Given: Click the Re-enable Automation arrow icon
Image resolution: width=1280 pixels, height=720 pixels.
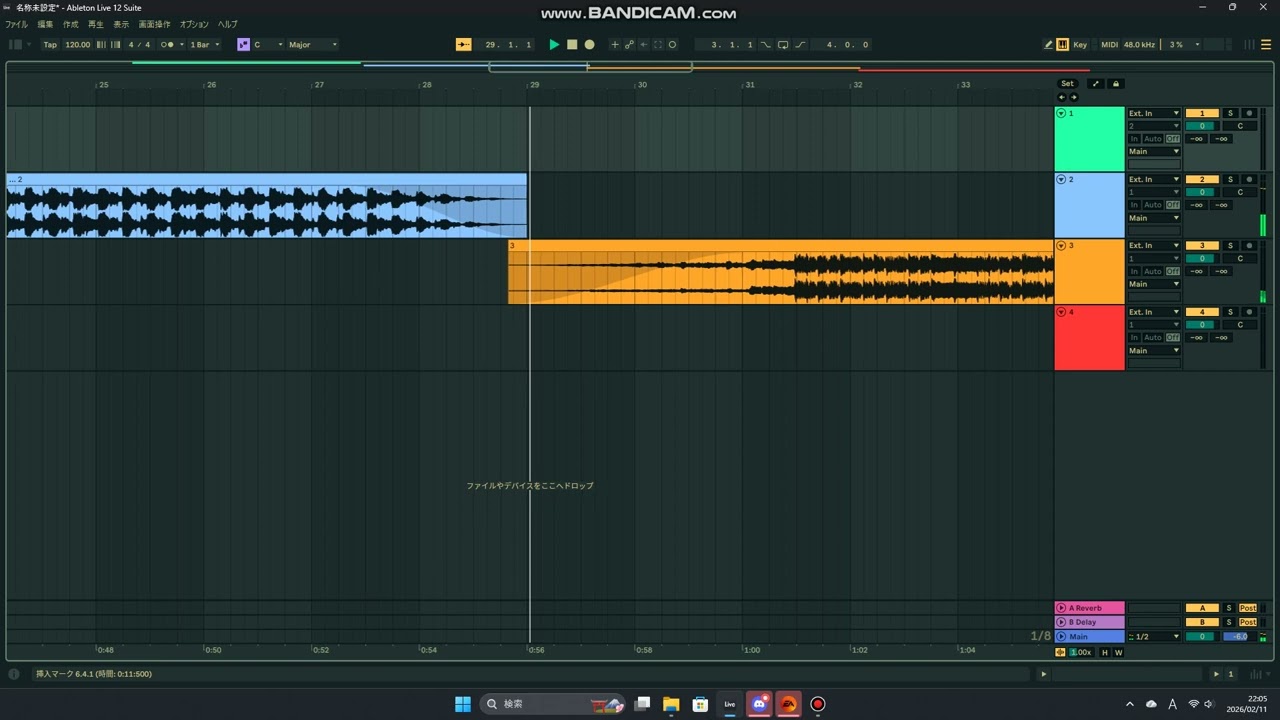Looking at the screenshot, I should 643,45.
